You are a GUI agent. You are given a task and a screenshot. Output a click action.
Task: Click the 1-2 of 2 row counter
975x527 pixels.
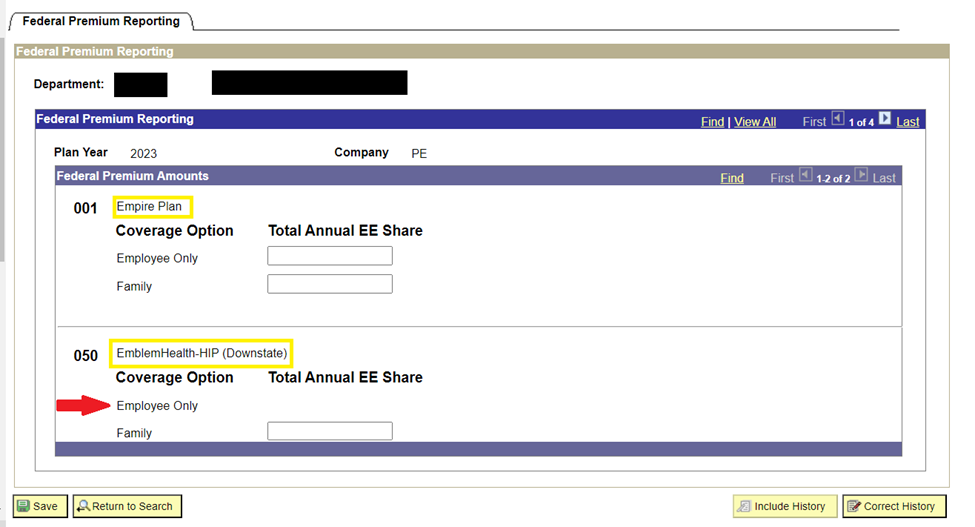[833, 178]
